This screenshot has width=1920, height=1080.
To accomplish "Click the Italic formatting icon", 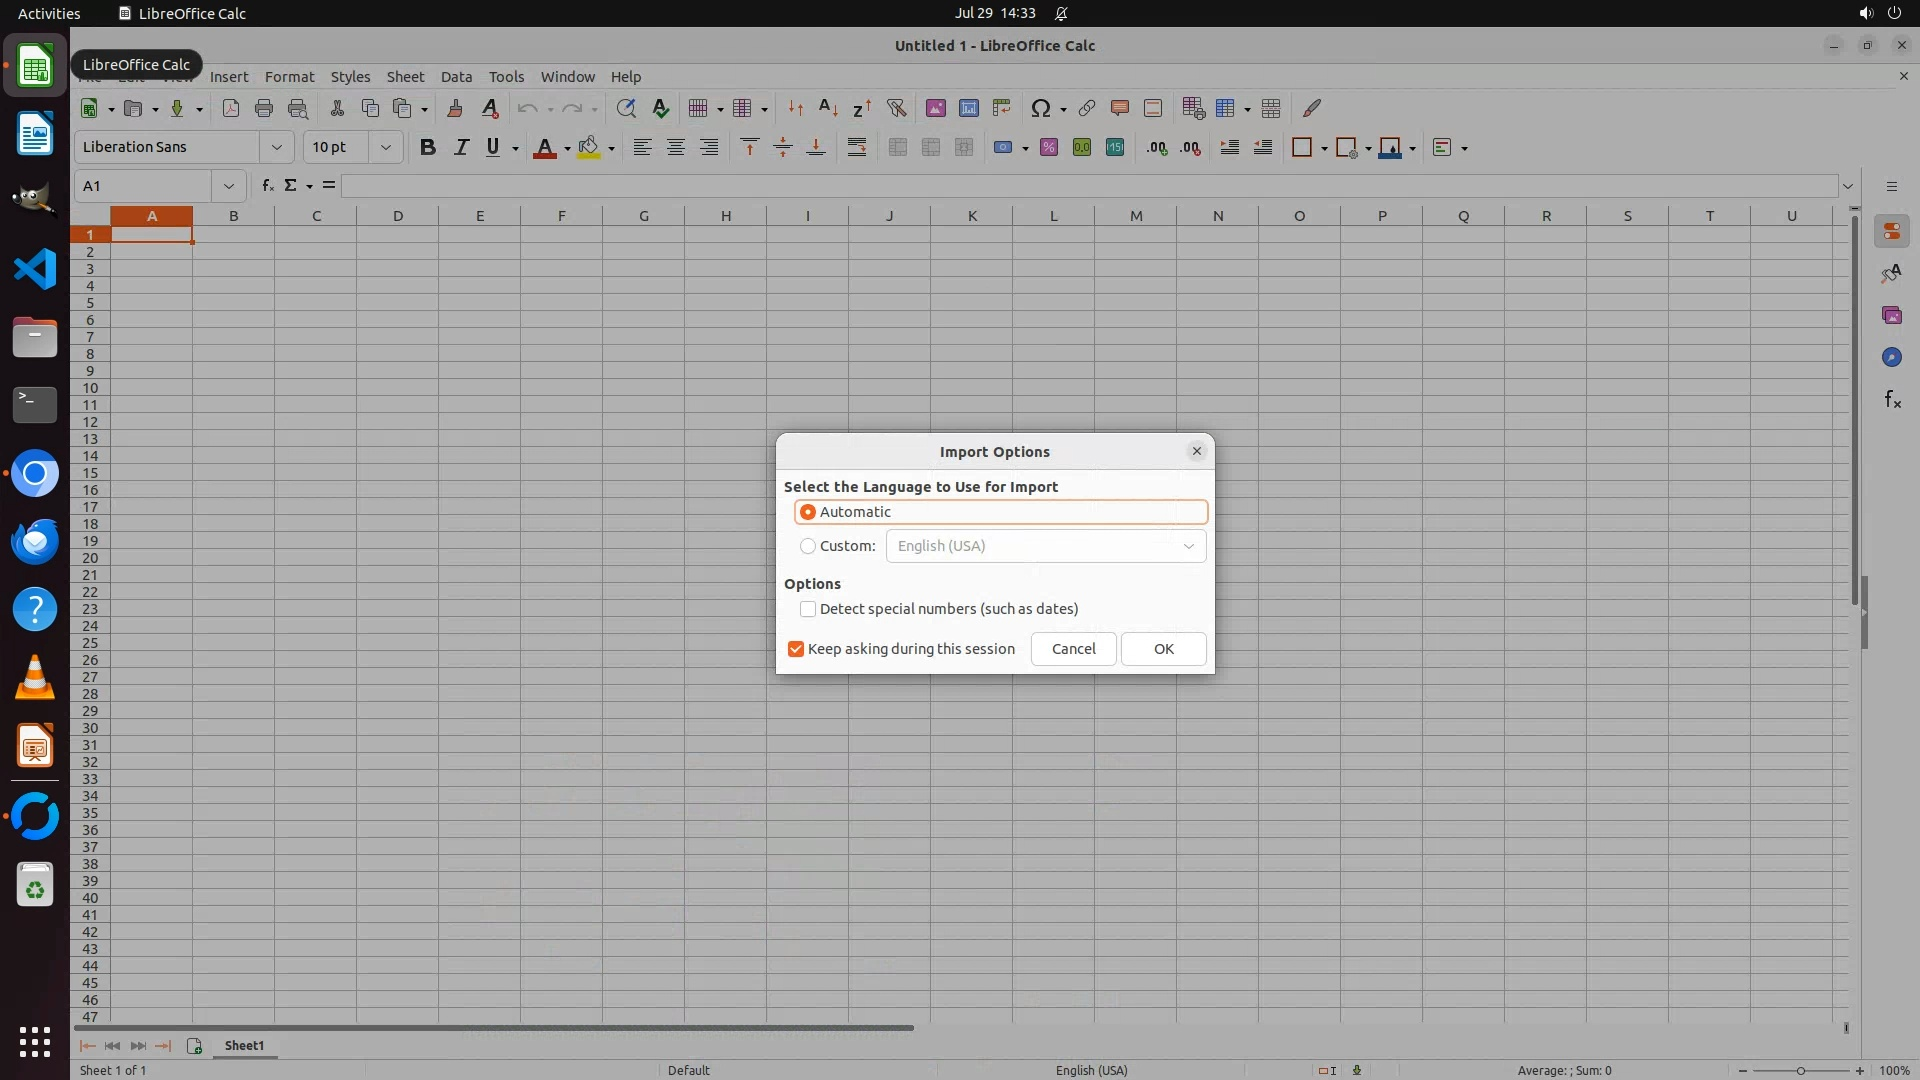I will (x=461, y=147).
